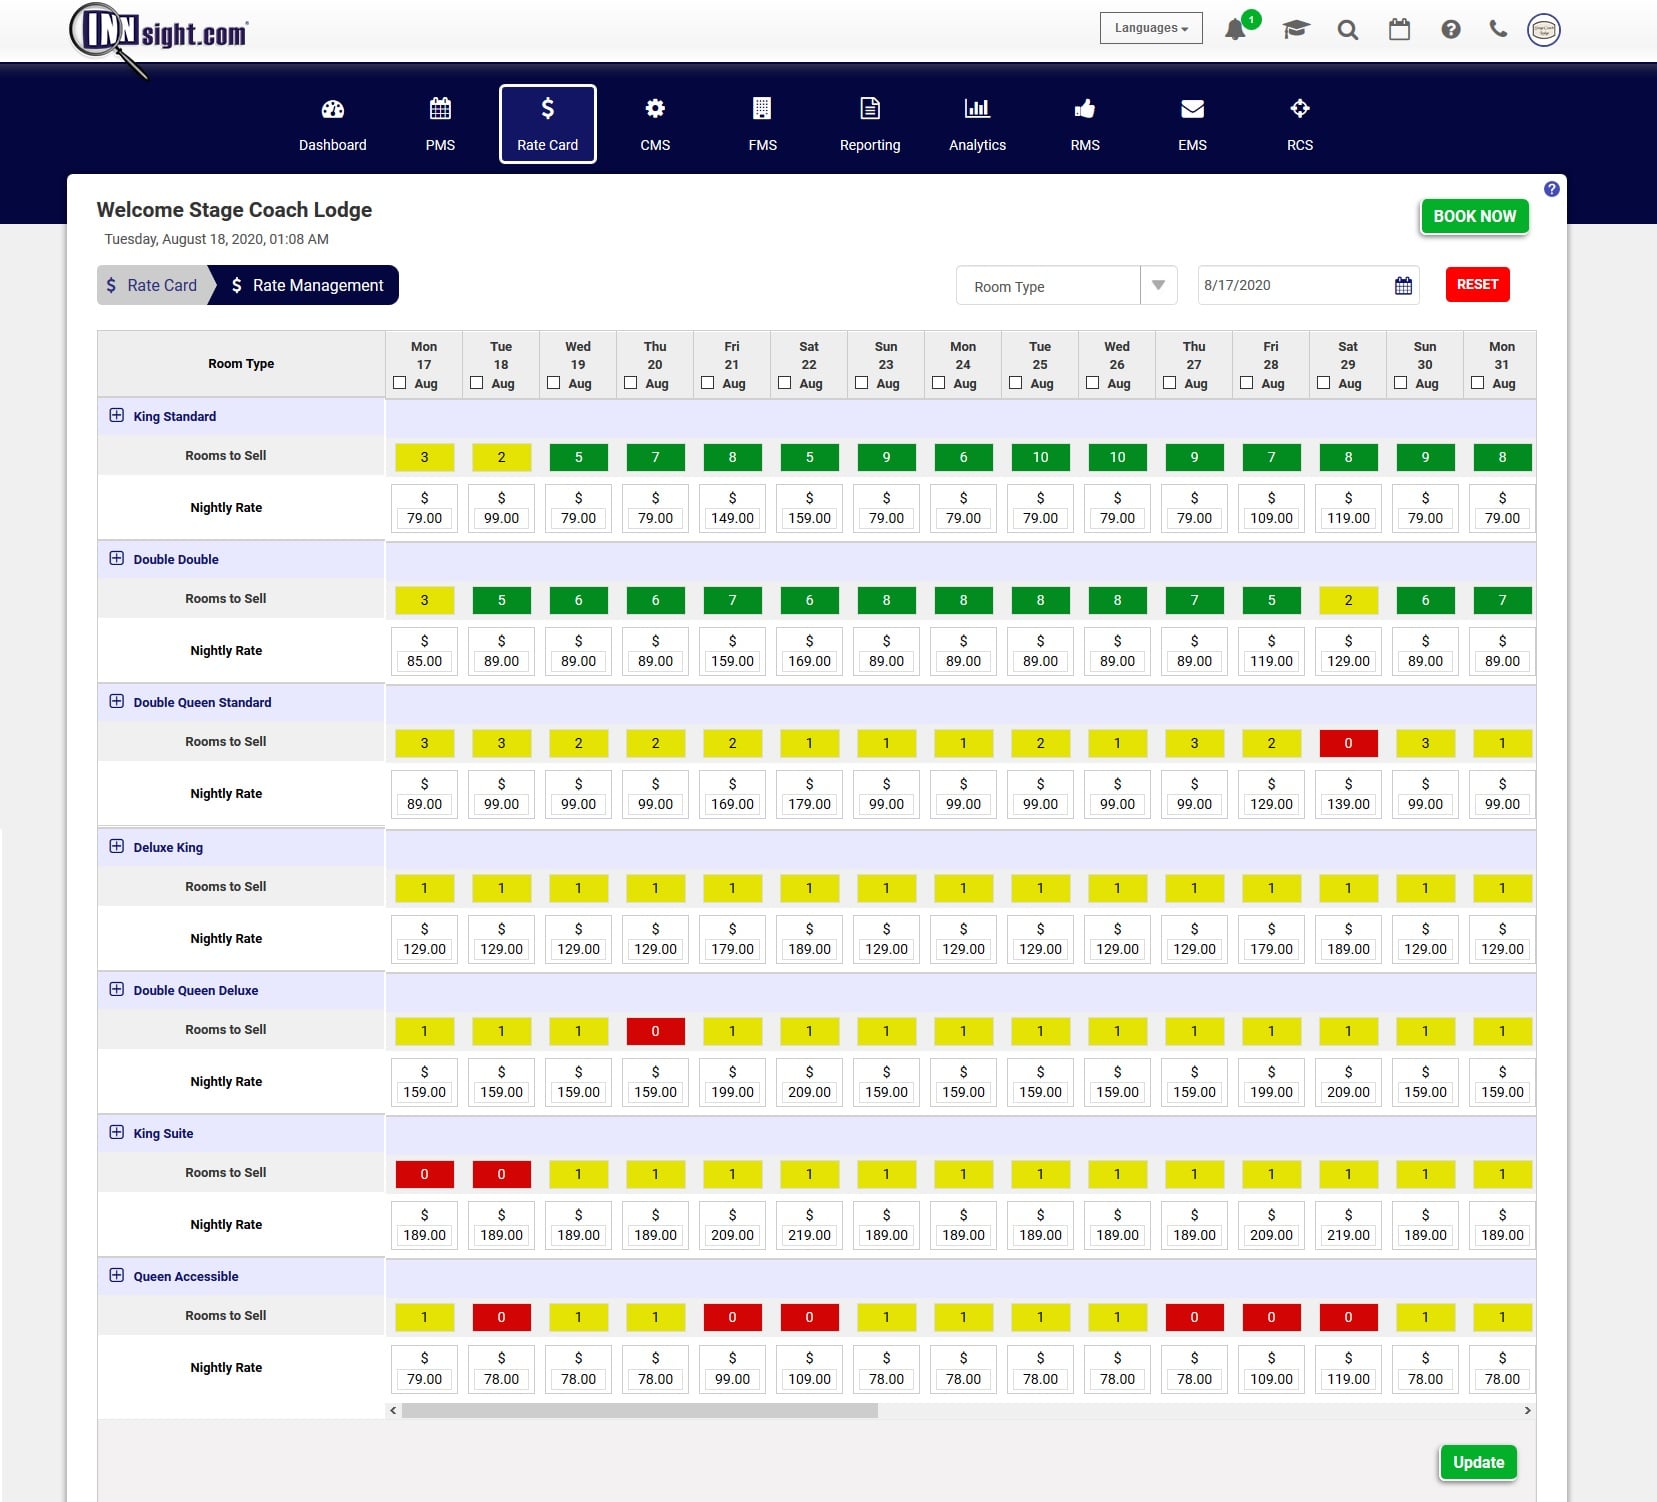Viewport: 1657px width, 1502px height.
Task: Expand the King Standard room type section
Action: (x=117, y=416)
